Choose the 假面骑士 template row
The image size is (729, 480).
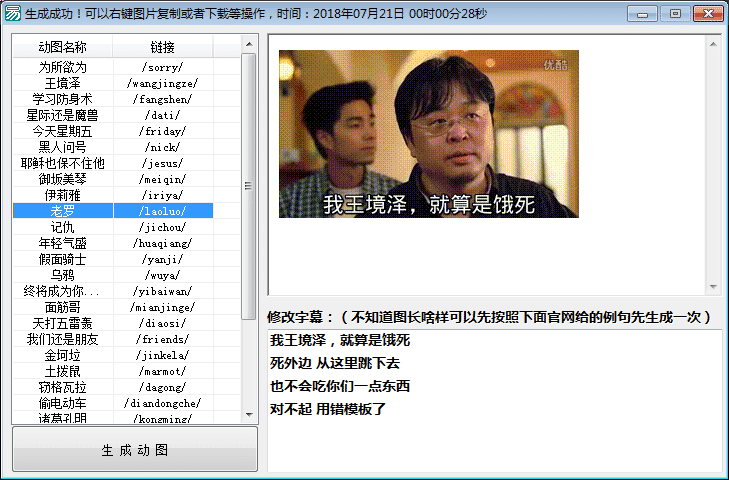(63, 259)
